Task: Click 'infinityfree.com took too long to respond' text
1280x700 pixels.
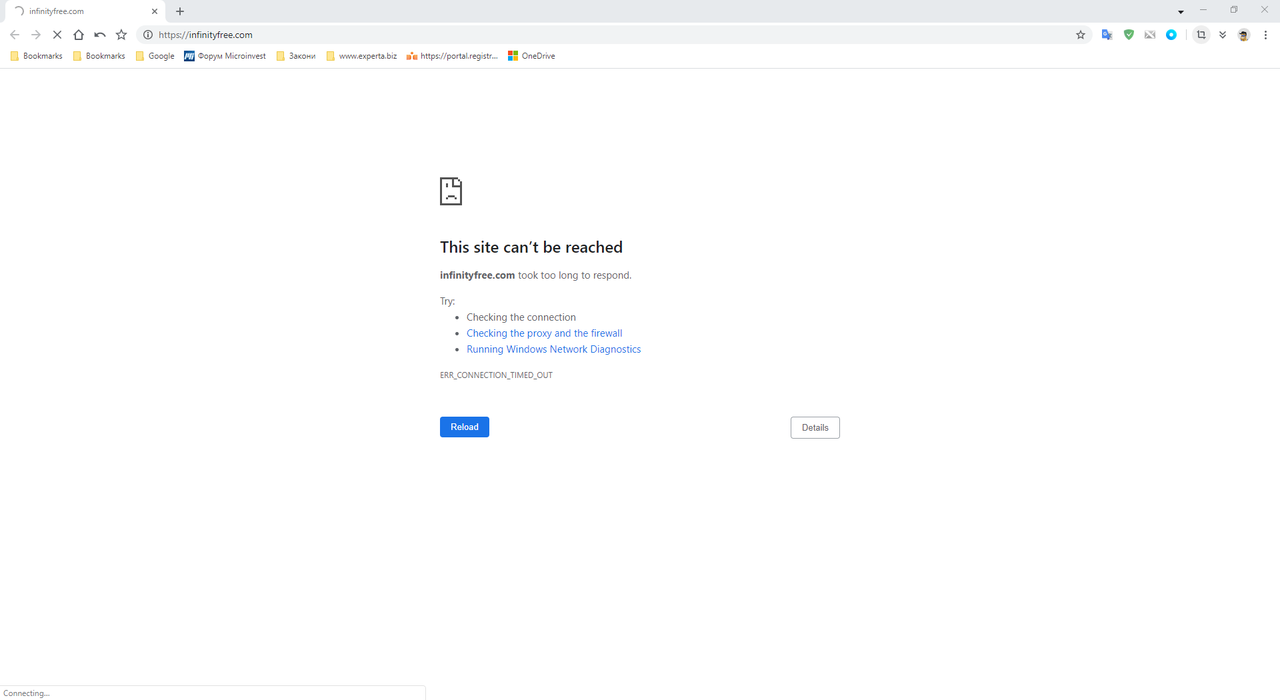Action: pyautogui.click(x=536, y=275)
